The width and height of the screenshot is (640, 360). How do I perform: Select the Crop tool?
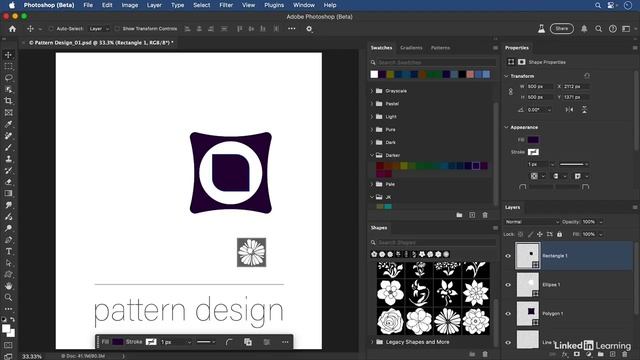point(9,101)
